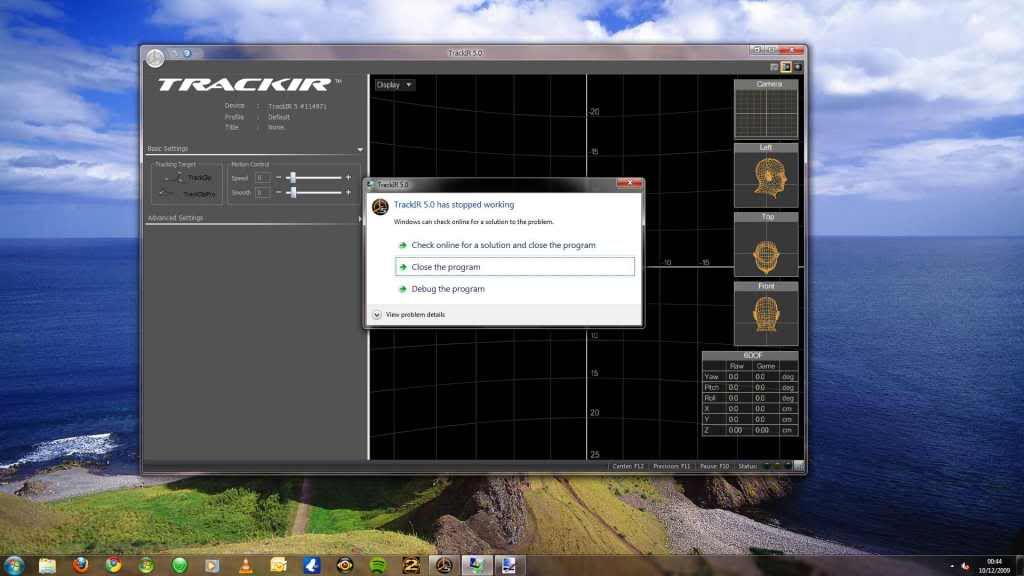Open the Display dropdown in the viewport
Image resolution: width=1024 pixels, height=576 pixels.
tap(394, 85)
